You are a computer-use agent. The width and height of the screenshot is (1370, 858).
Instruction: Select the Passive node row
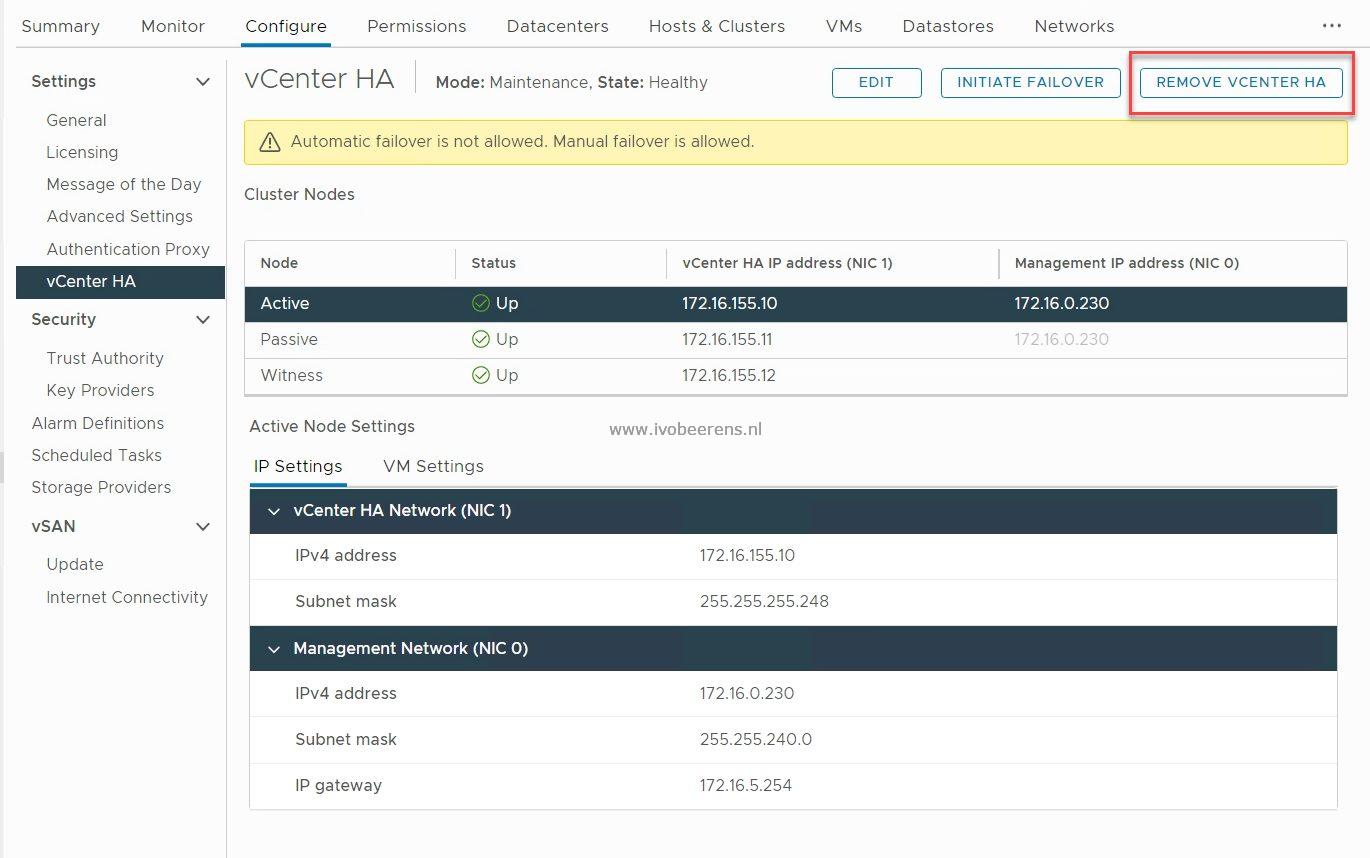click(x=796, y=340)
